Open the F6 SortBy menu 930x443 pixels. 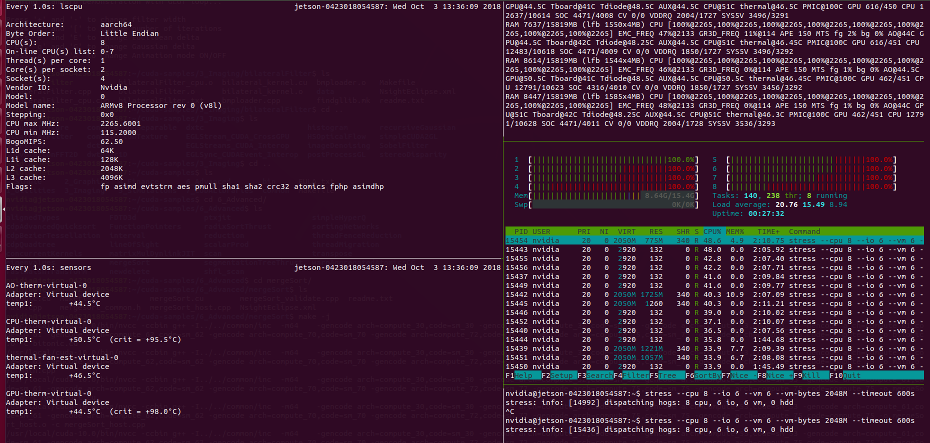pos(703,375)
